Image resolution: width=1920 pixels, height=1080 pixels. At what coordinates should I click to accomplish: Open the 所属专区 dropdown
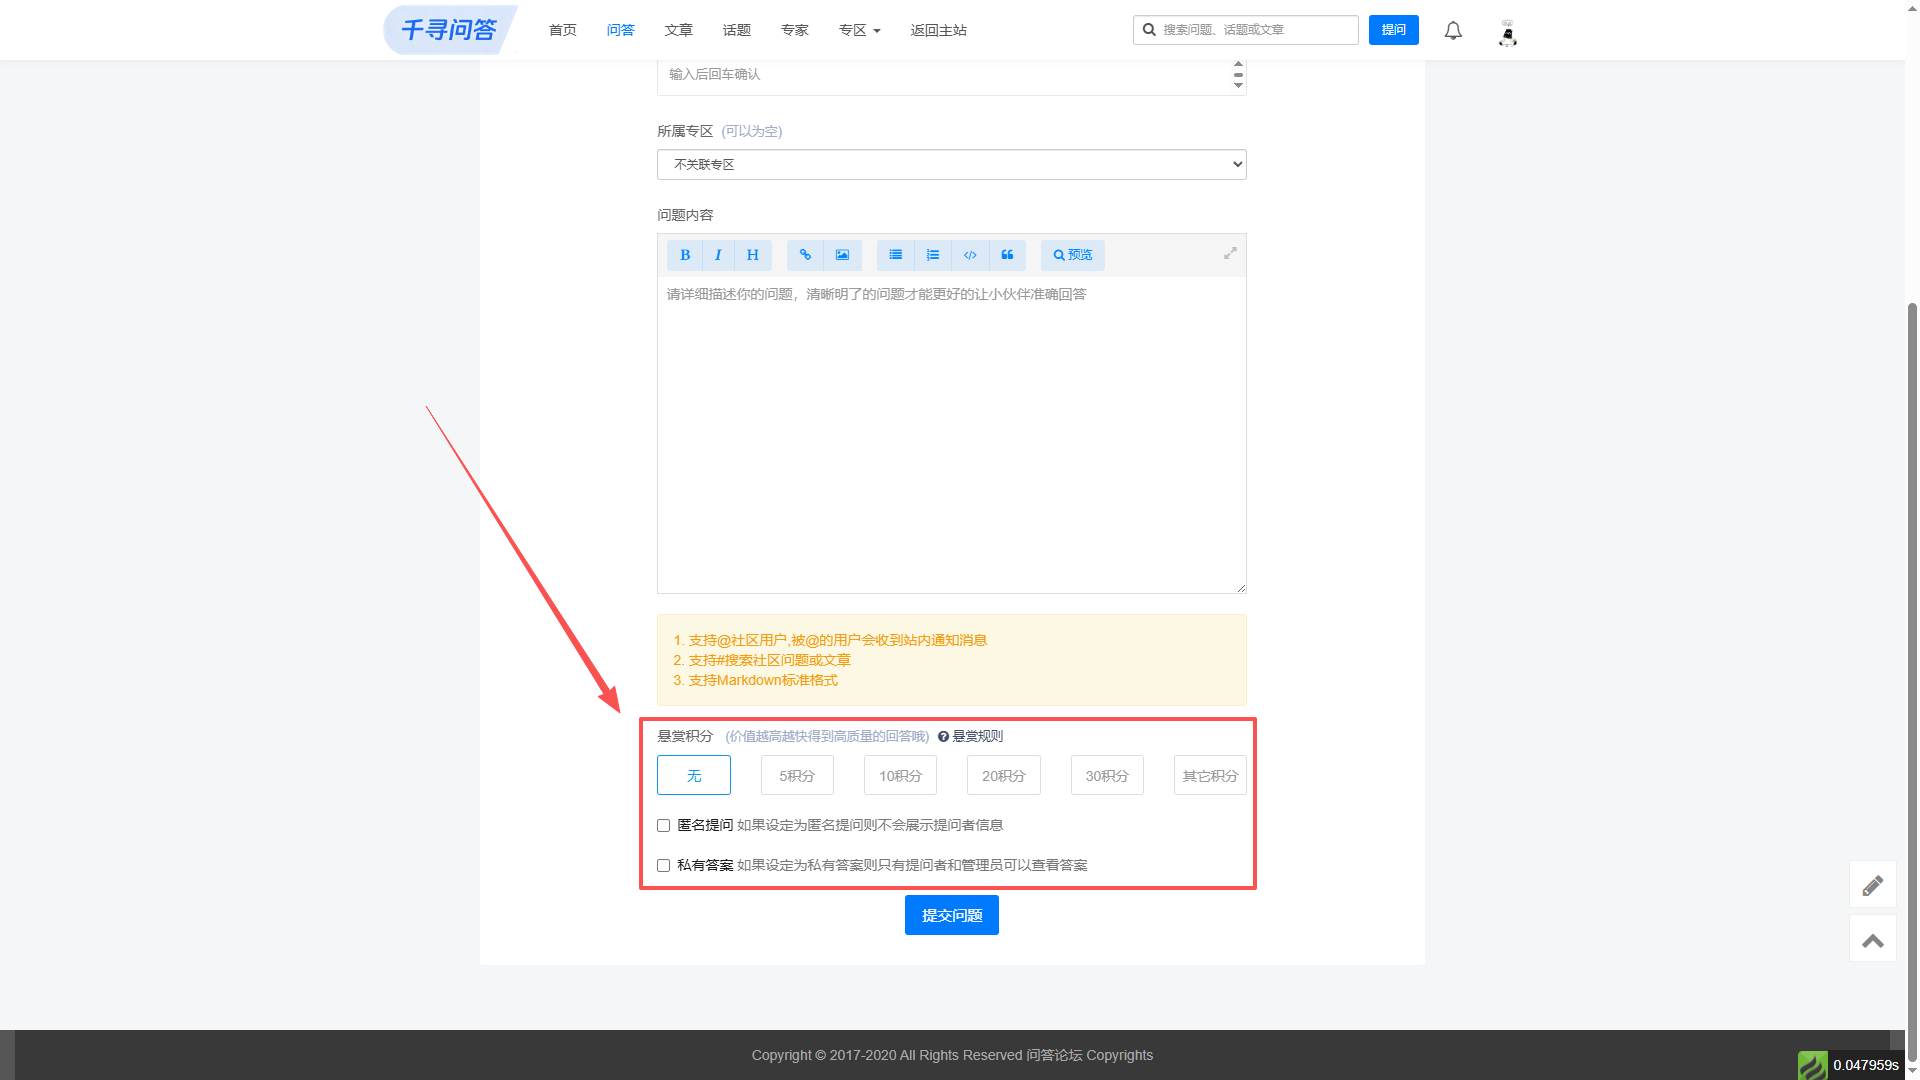point(951,164)
